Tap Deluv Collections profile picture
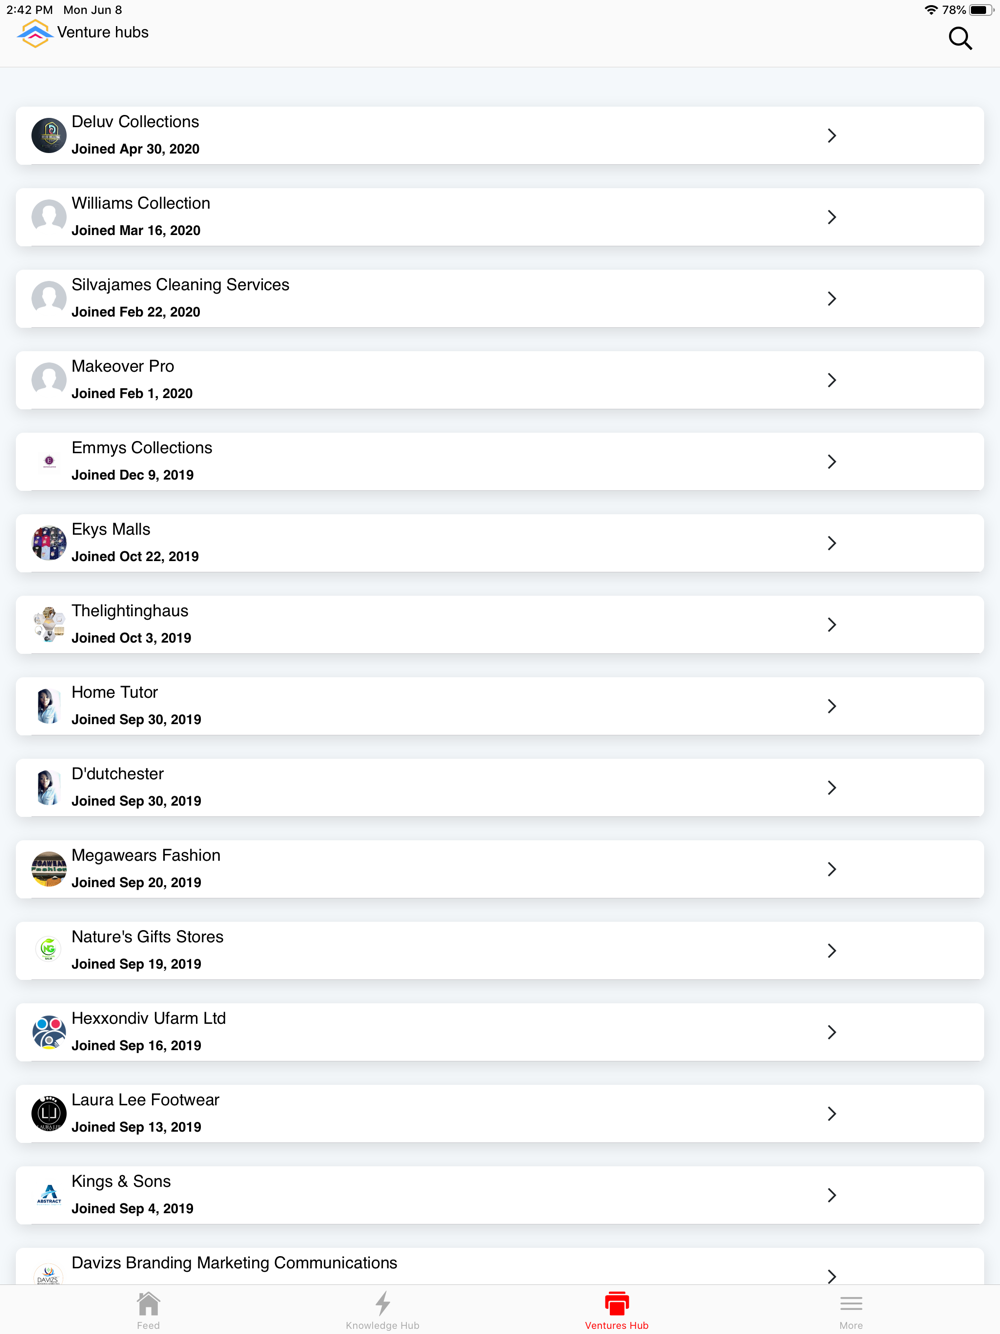 (49, 135)
